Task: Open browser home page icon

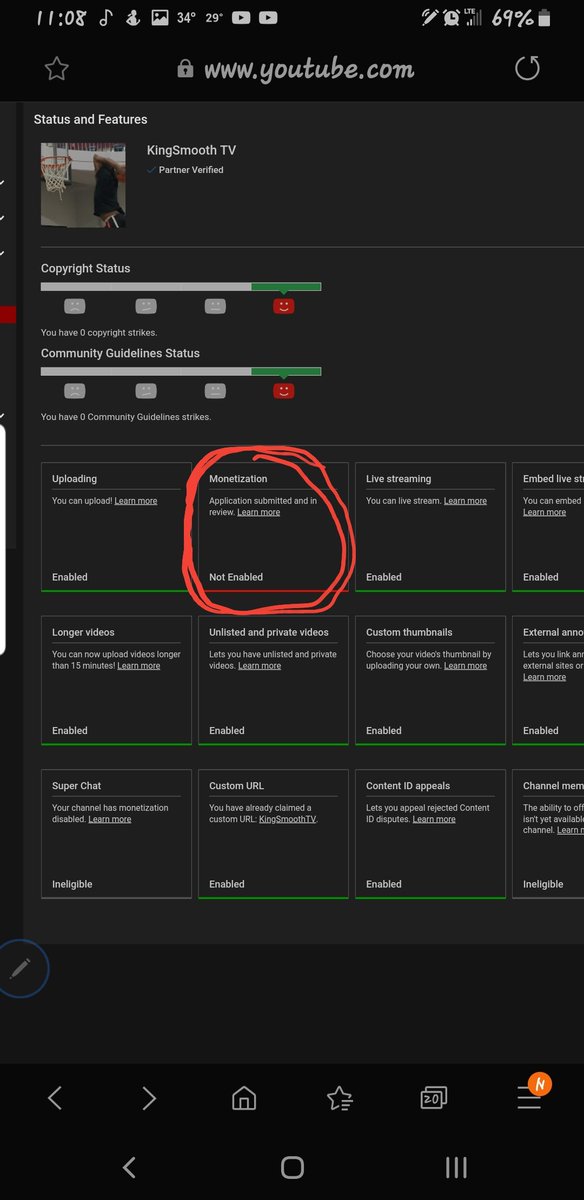Action: pos(243,1099)
